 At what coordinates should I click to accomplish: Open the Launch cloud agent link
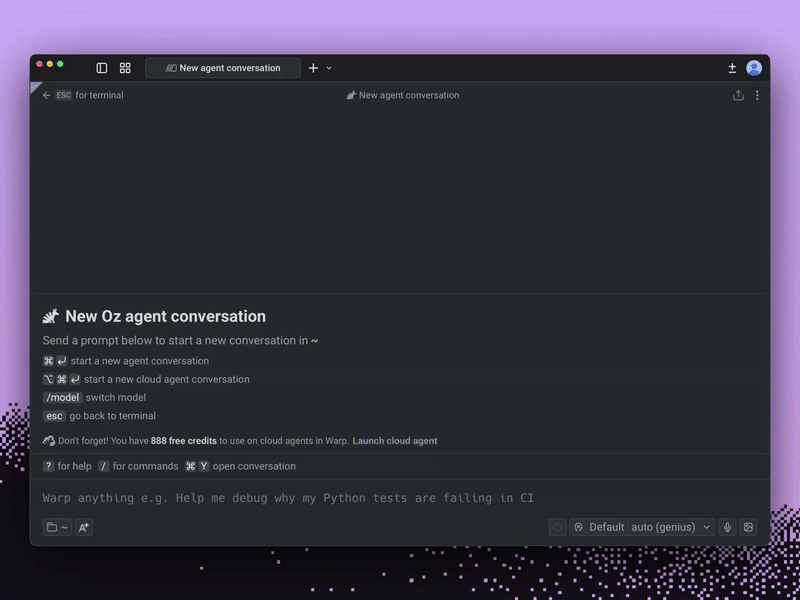395,441
